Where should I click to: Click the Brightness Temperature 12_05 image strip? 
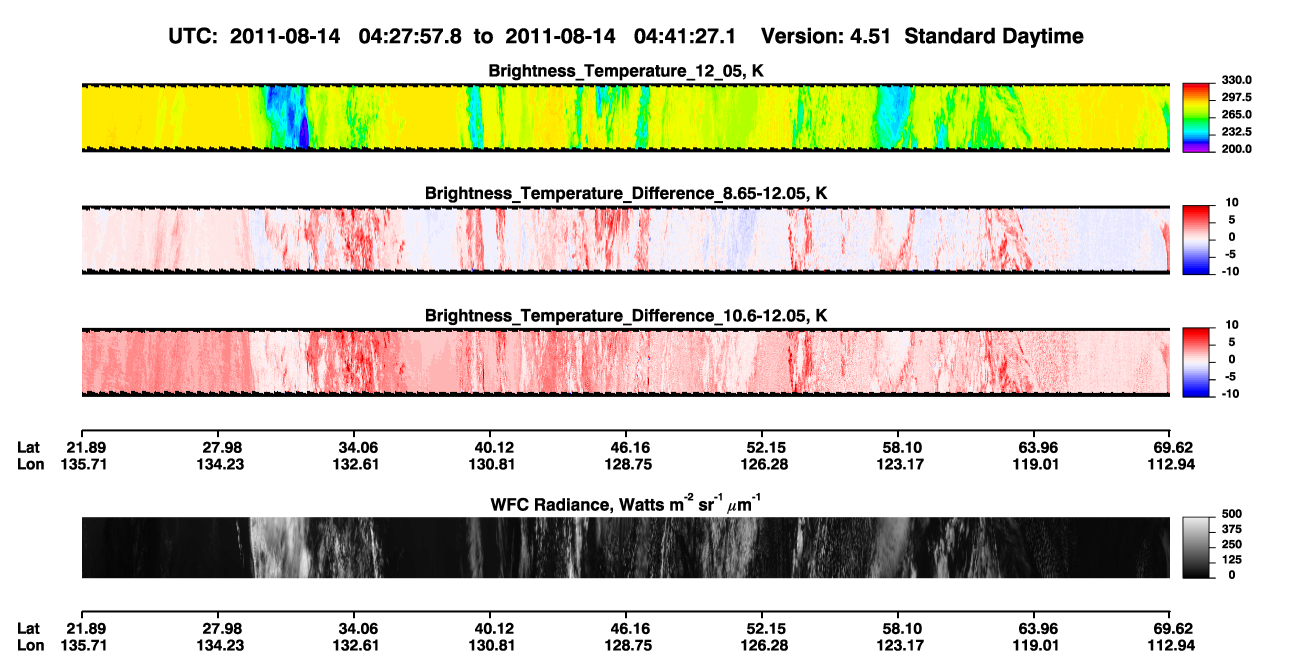(x=625, y=117)
